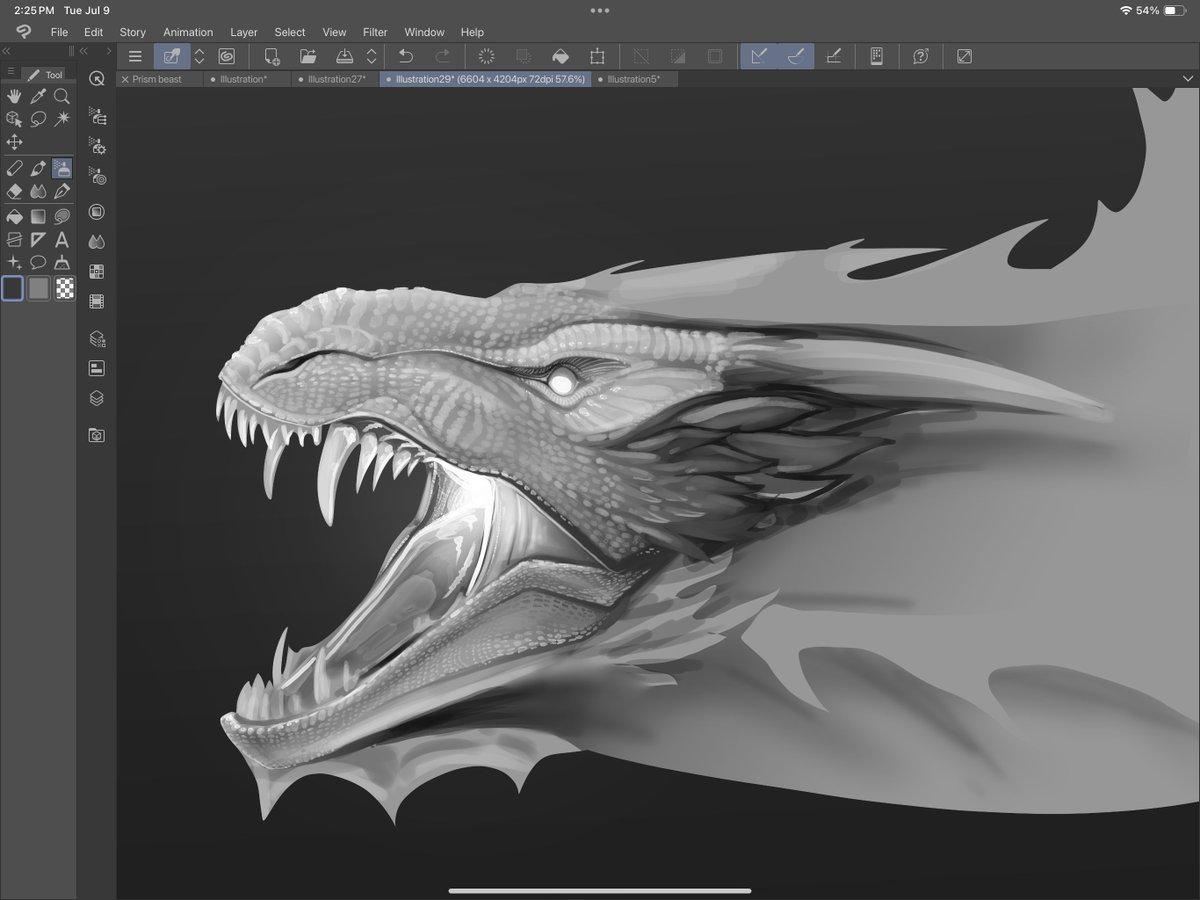Select the Frame border tool
This screenshot has width=1200, height=900.
(14, 239)
